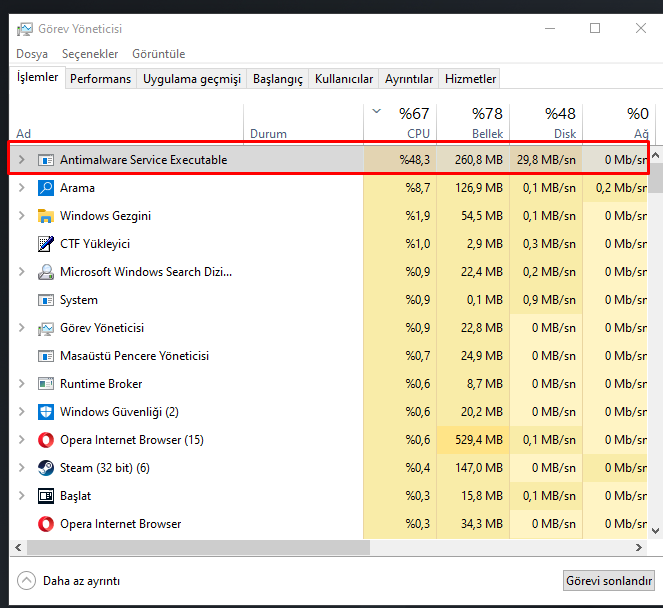Maximize the Görev Yöneticisi window
663x608 pixels.
[x=595, y=28]
